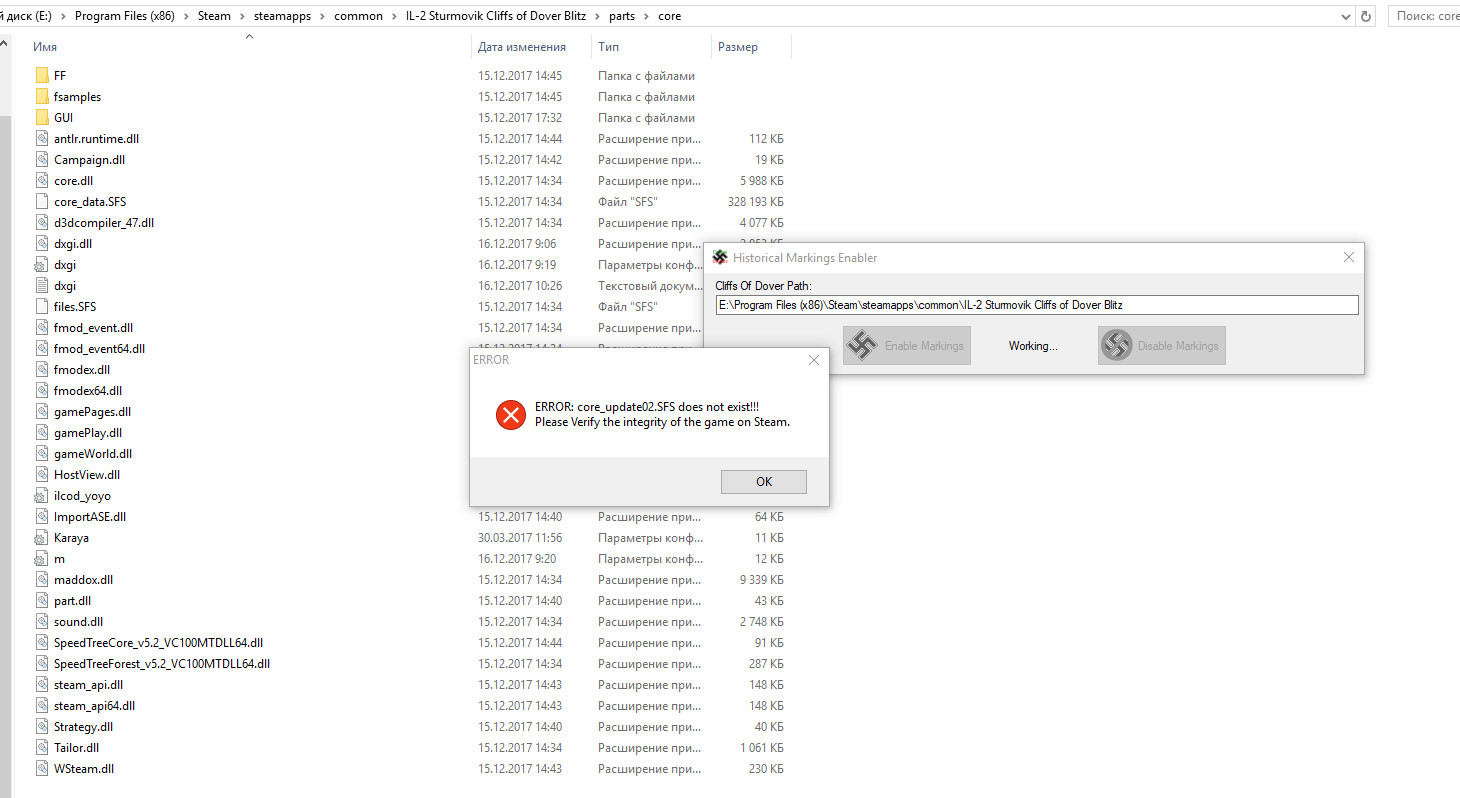The height and width of the screenshot is (798, 1460).
Task: Sort by the Имя column header
Action: point(45,47)
